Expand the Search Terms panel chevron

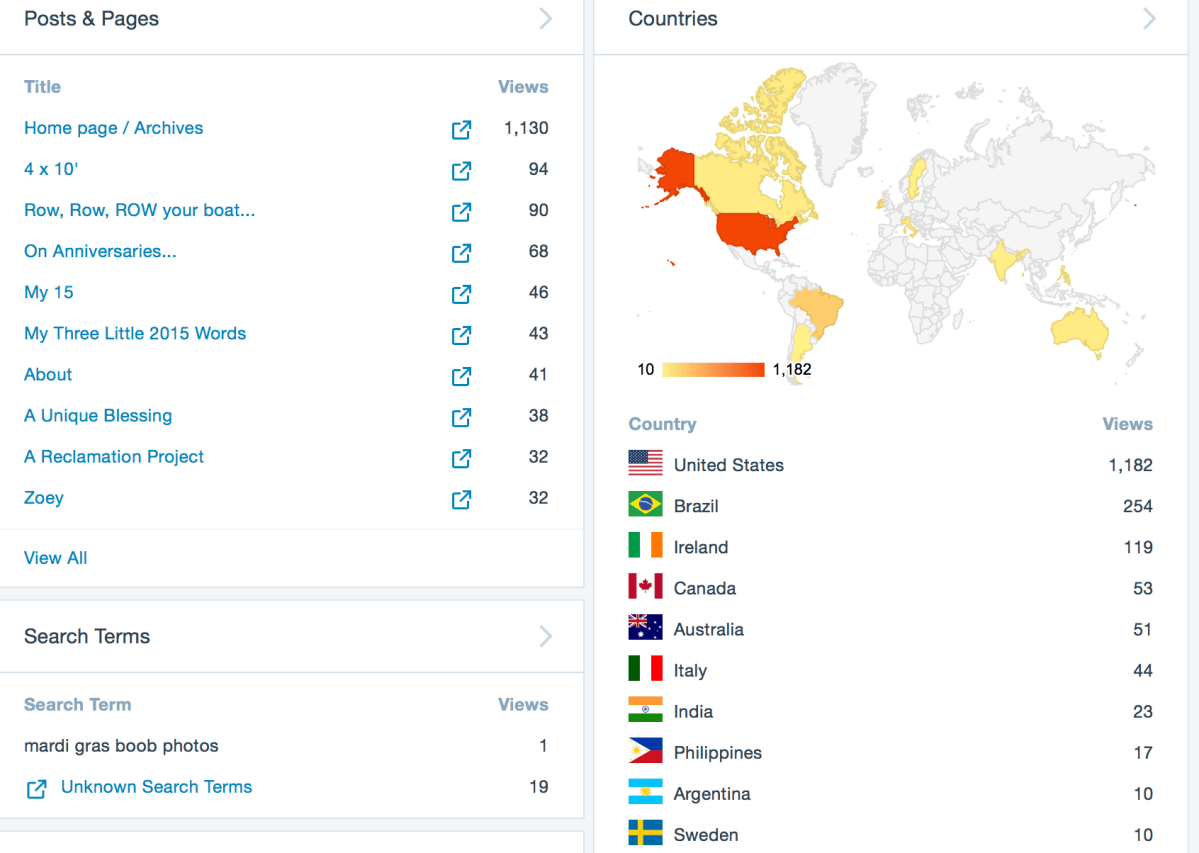[x=546, y=636]
